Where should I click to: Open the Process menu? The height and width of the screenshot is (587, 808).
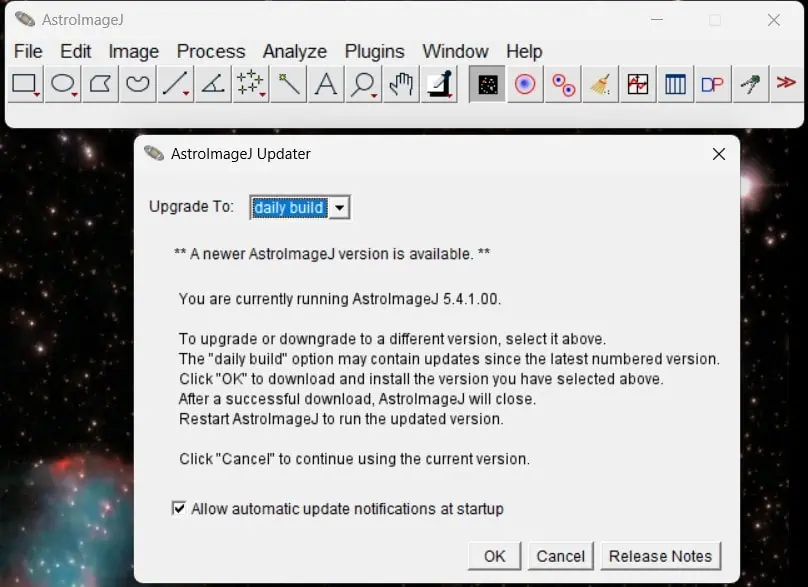coord(211,52)
